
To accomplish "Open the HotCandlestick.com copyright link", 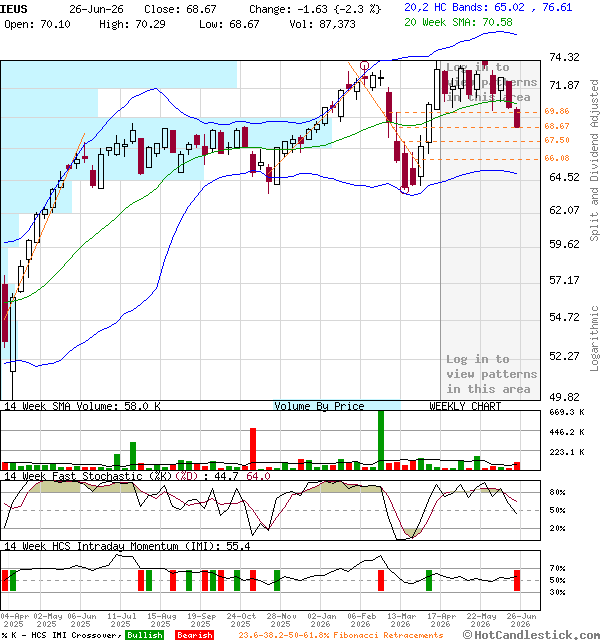I will [531, 635].
